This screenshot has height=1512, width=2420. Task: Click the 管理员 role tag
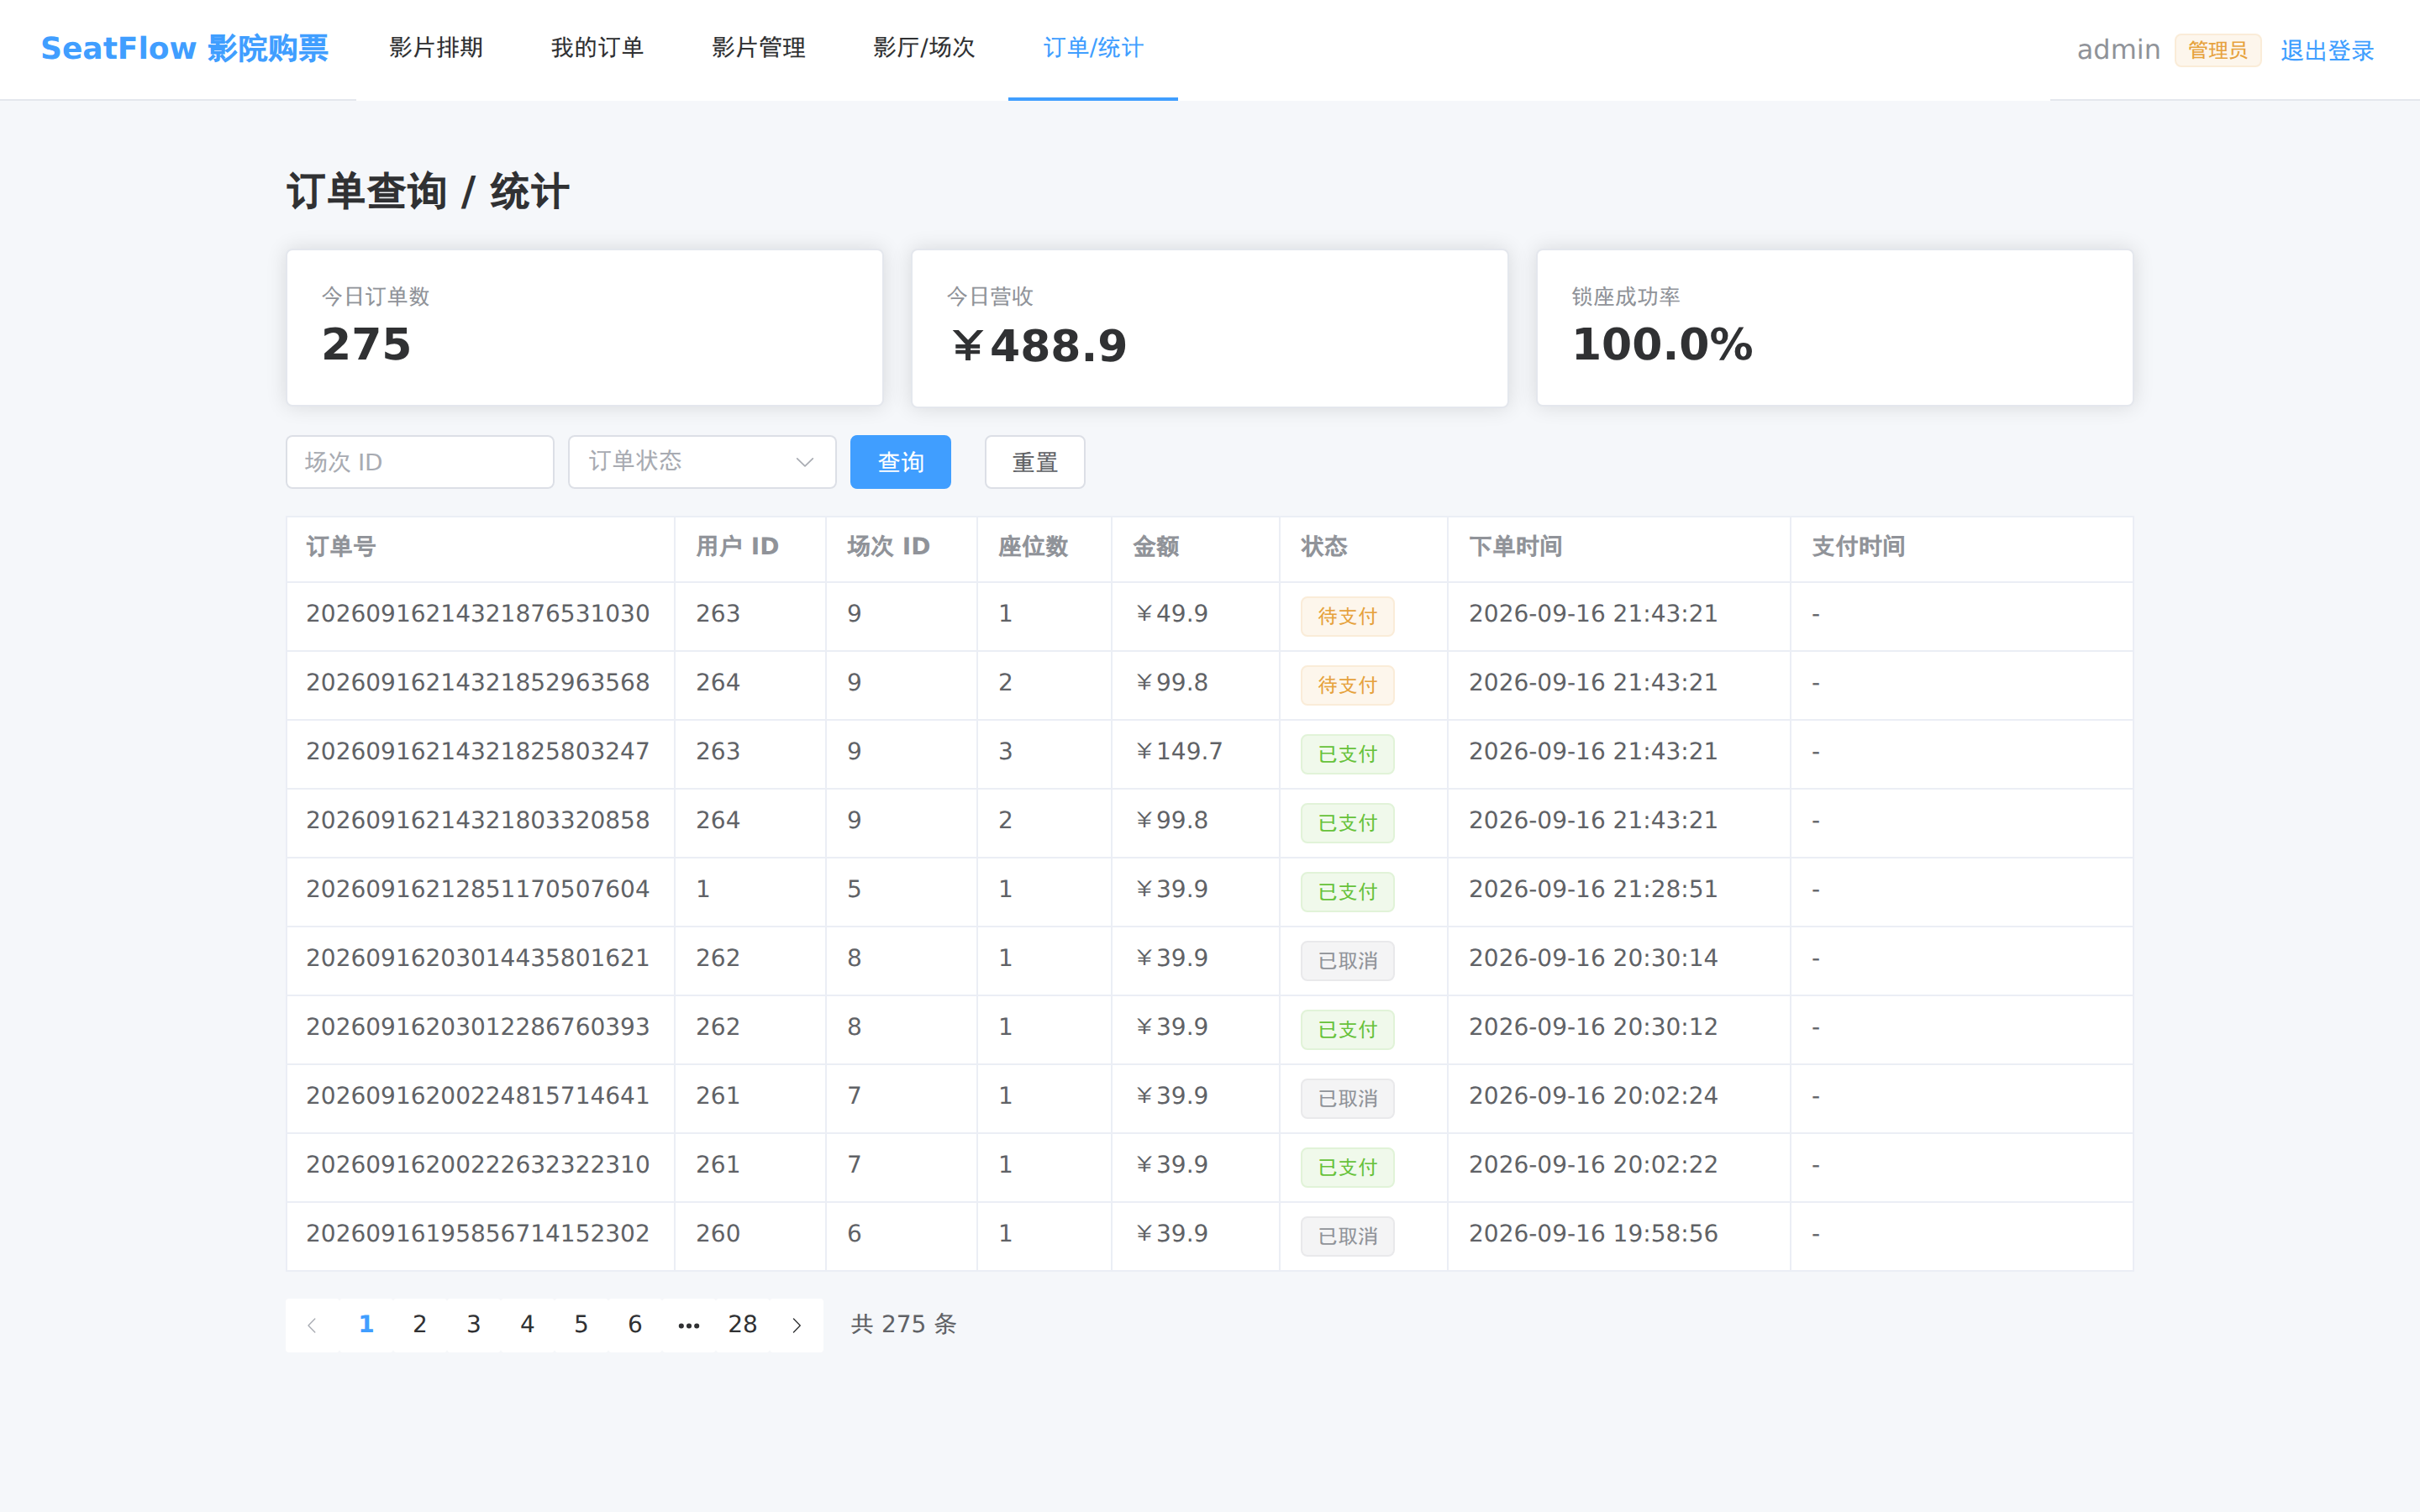click(x=2218, y=50)
